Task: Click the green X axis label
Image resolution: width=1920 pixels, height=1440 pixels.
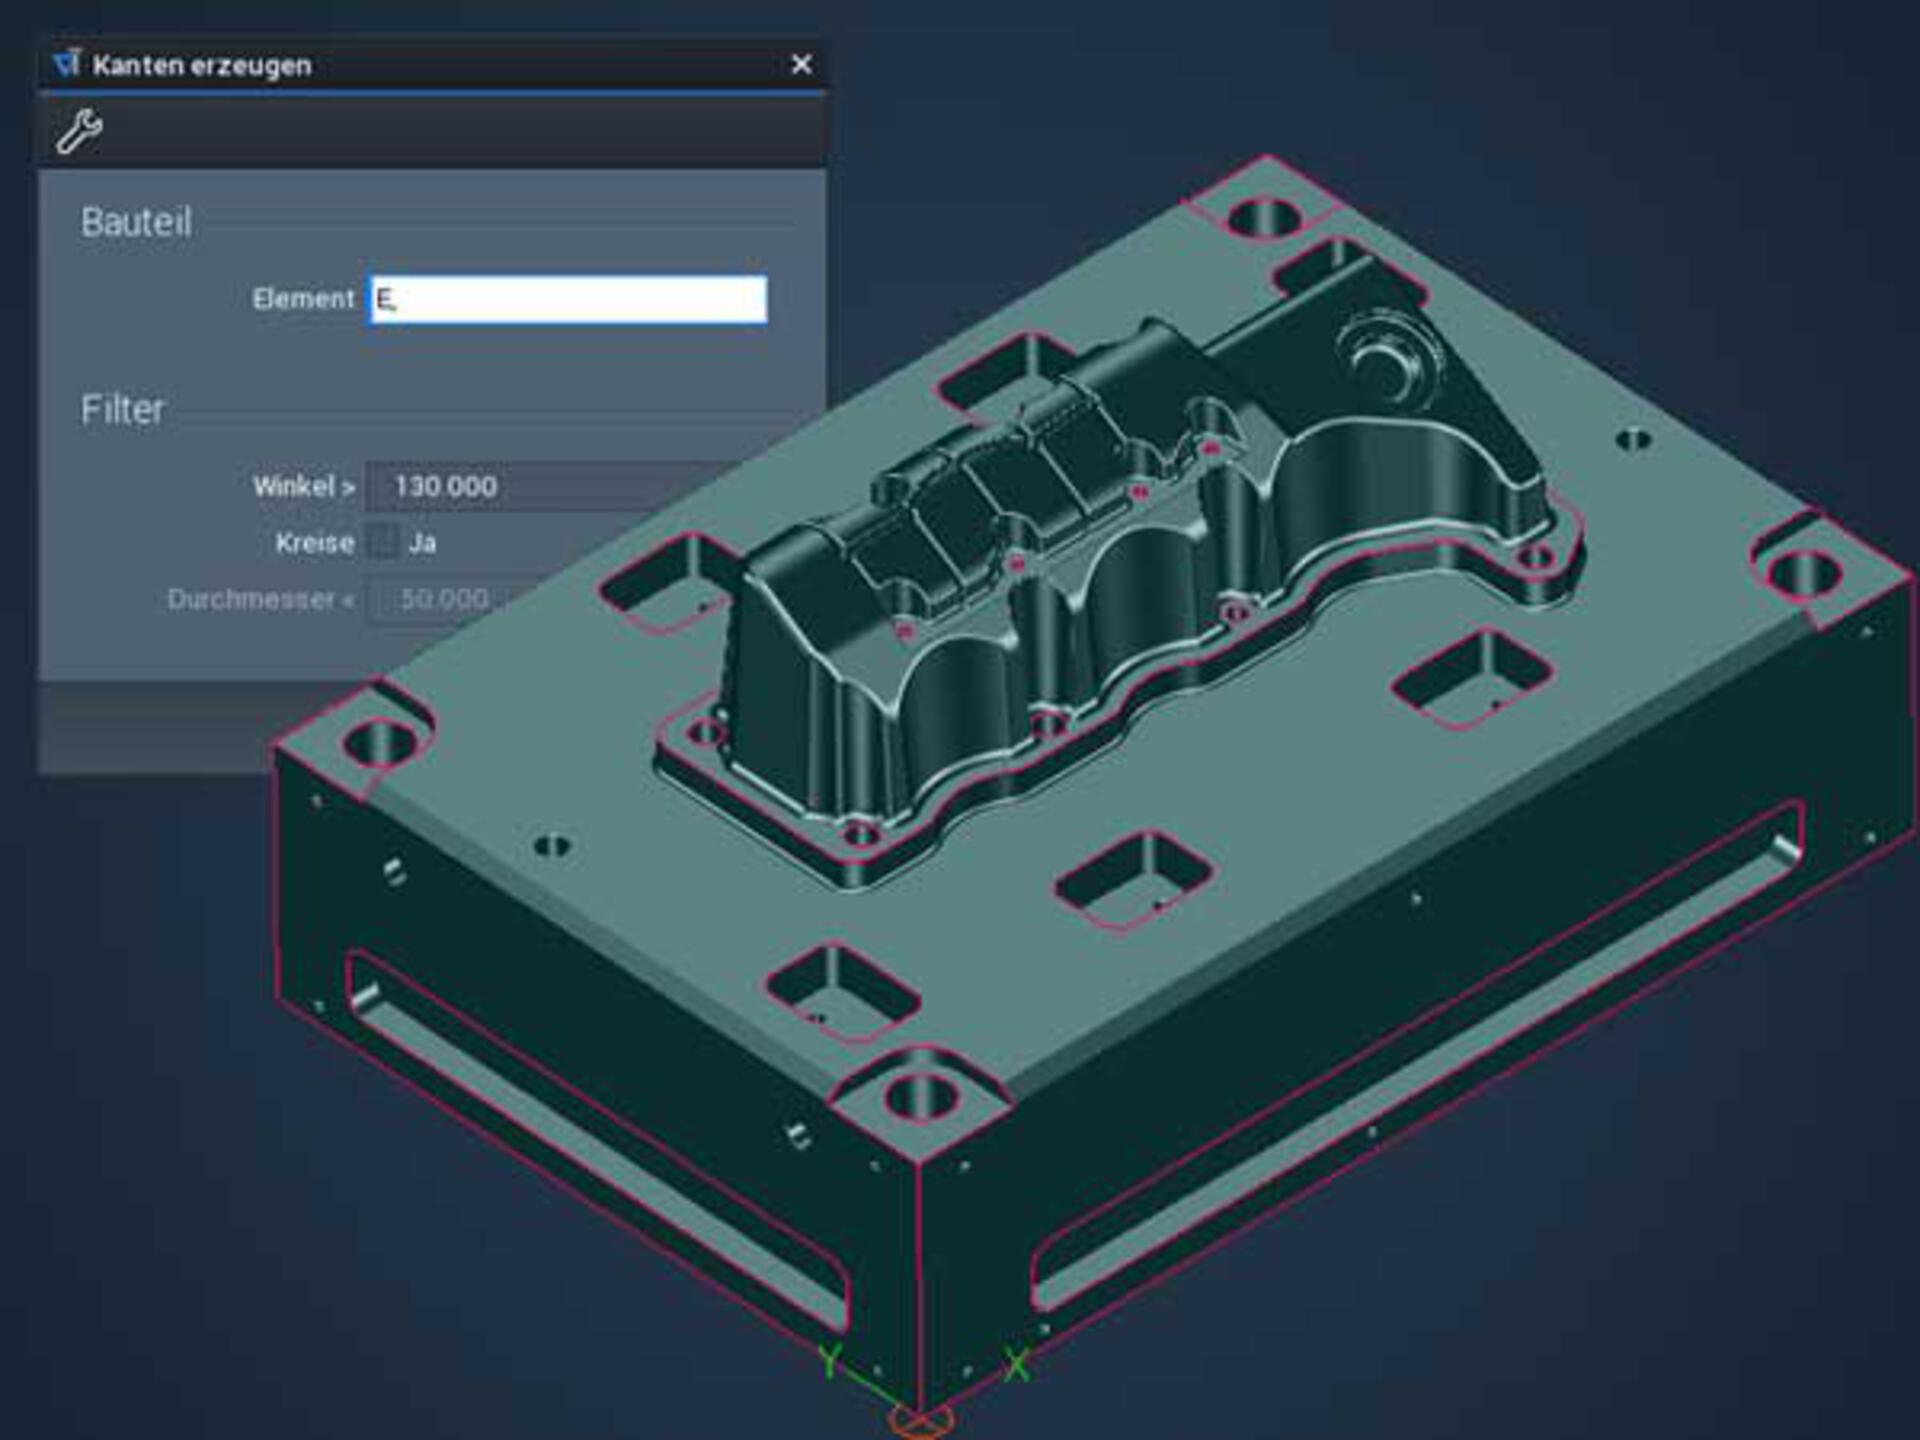Action: tap(1017, 1364)
